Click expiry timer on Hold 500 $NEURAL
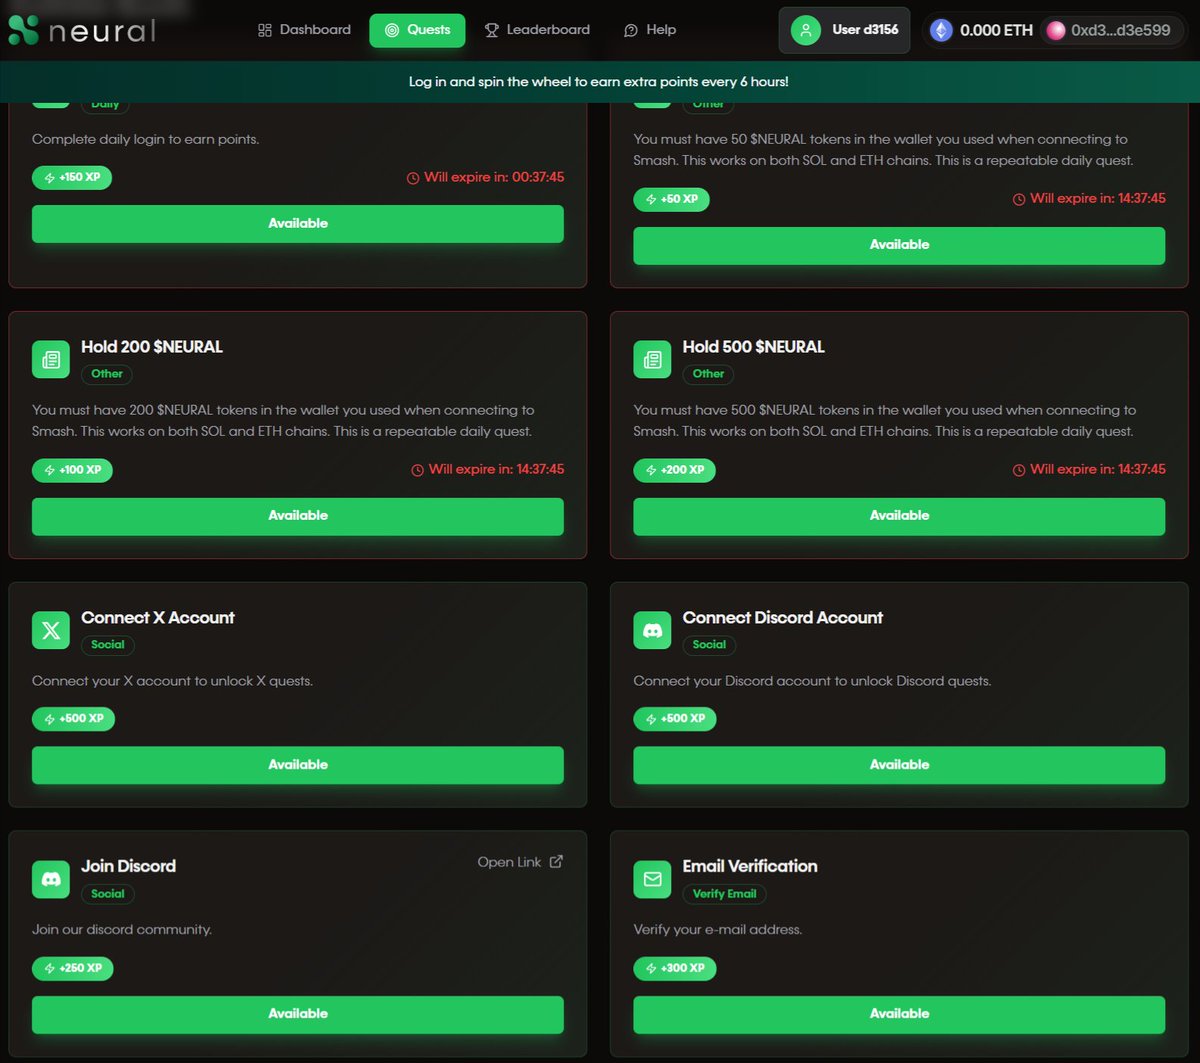The image size is (1200, 1063). (x=1089, y=469)
